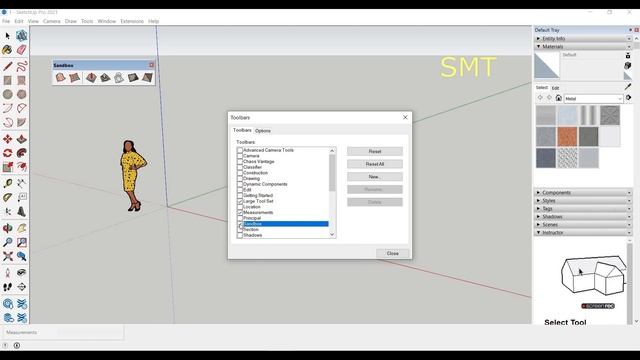This screenshot has height=360, width=640.
Task: Switch to materials Edit tab
Action: (x=556, y=88)
